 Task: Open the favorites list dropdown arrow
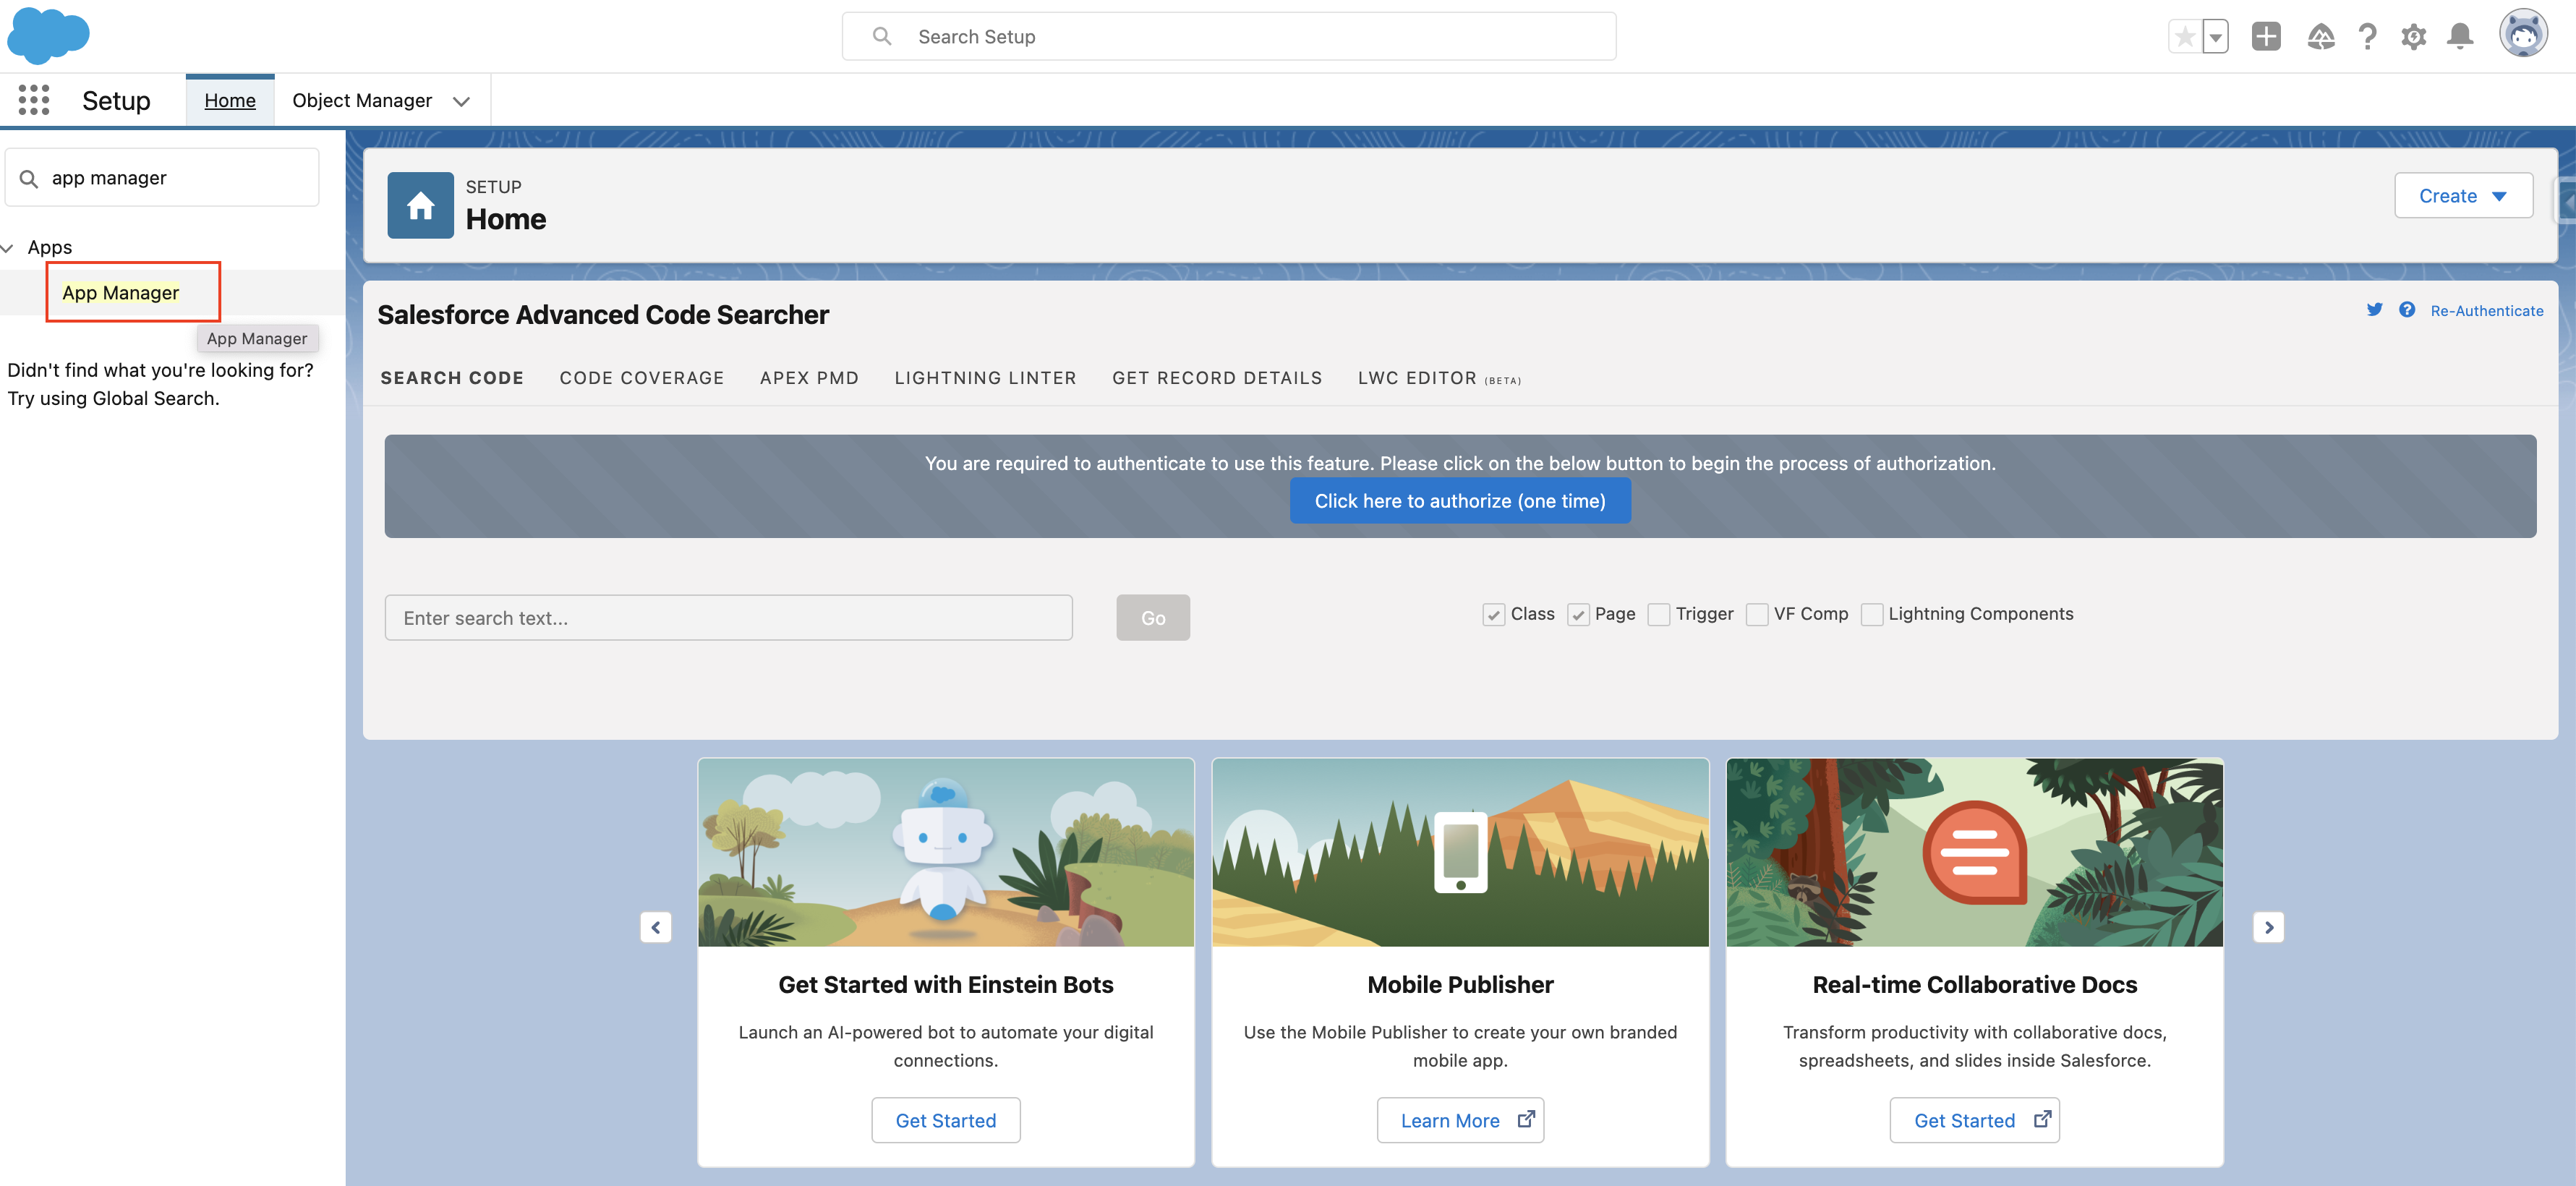click(x=2215, y=37)
